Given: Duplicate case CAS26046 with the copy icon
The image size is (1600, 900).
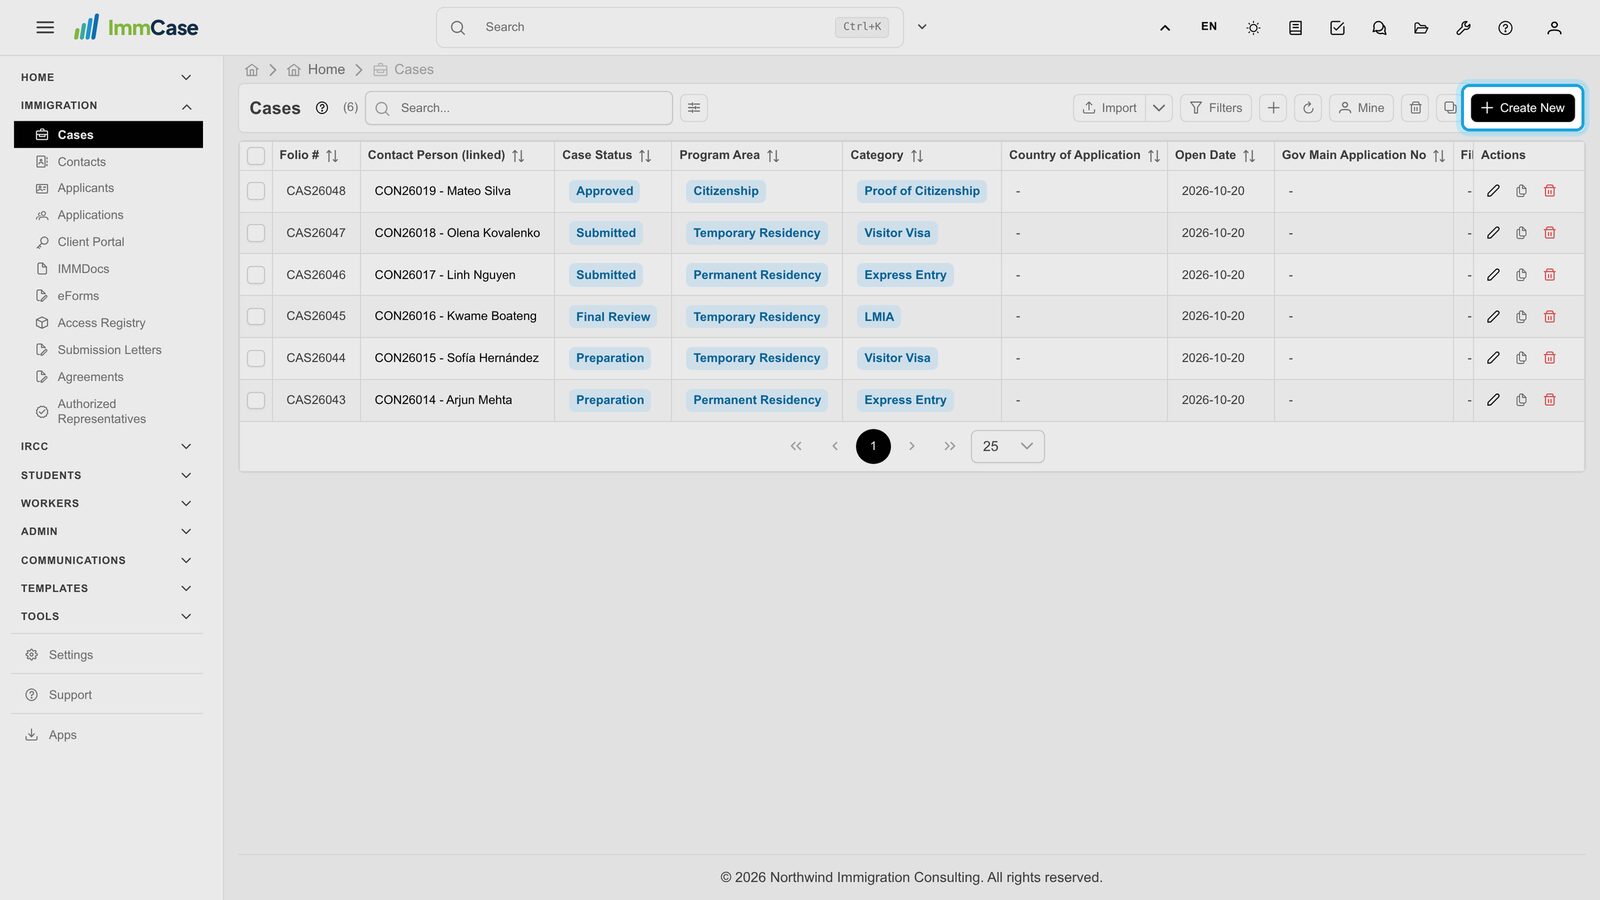Looking at the screenshot, I should pyautogui.click(x=1521, y=275).
